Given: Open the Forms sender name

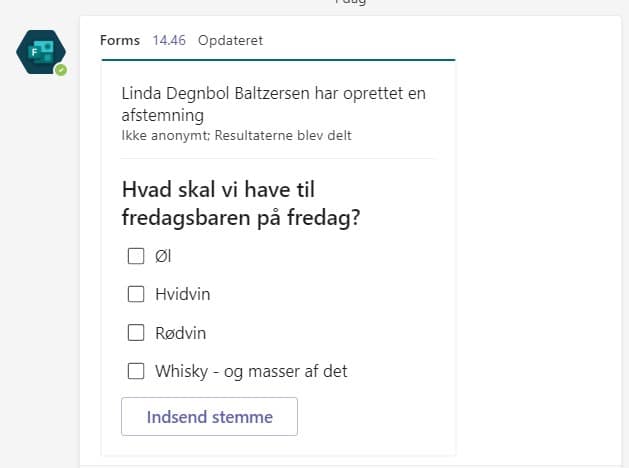Looking at the screenshot, I should [x=120, y=41].
